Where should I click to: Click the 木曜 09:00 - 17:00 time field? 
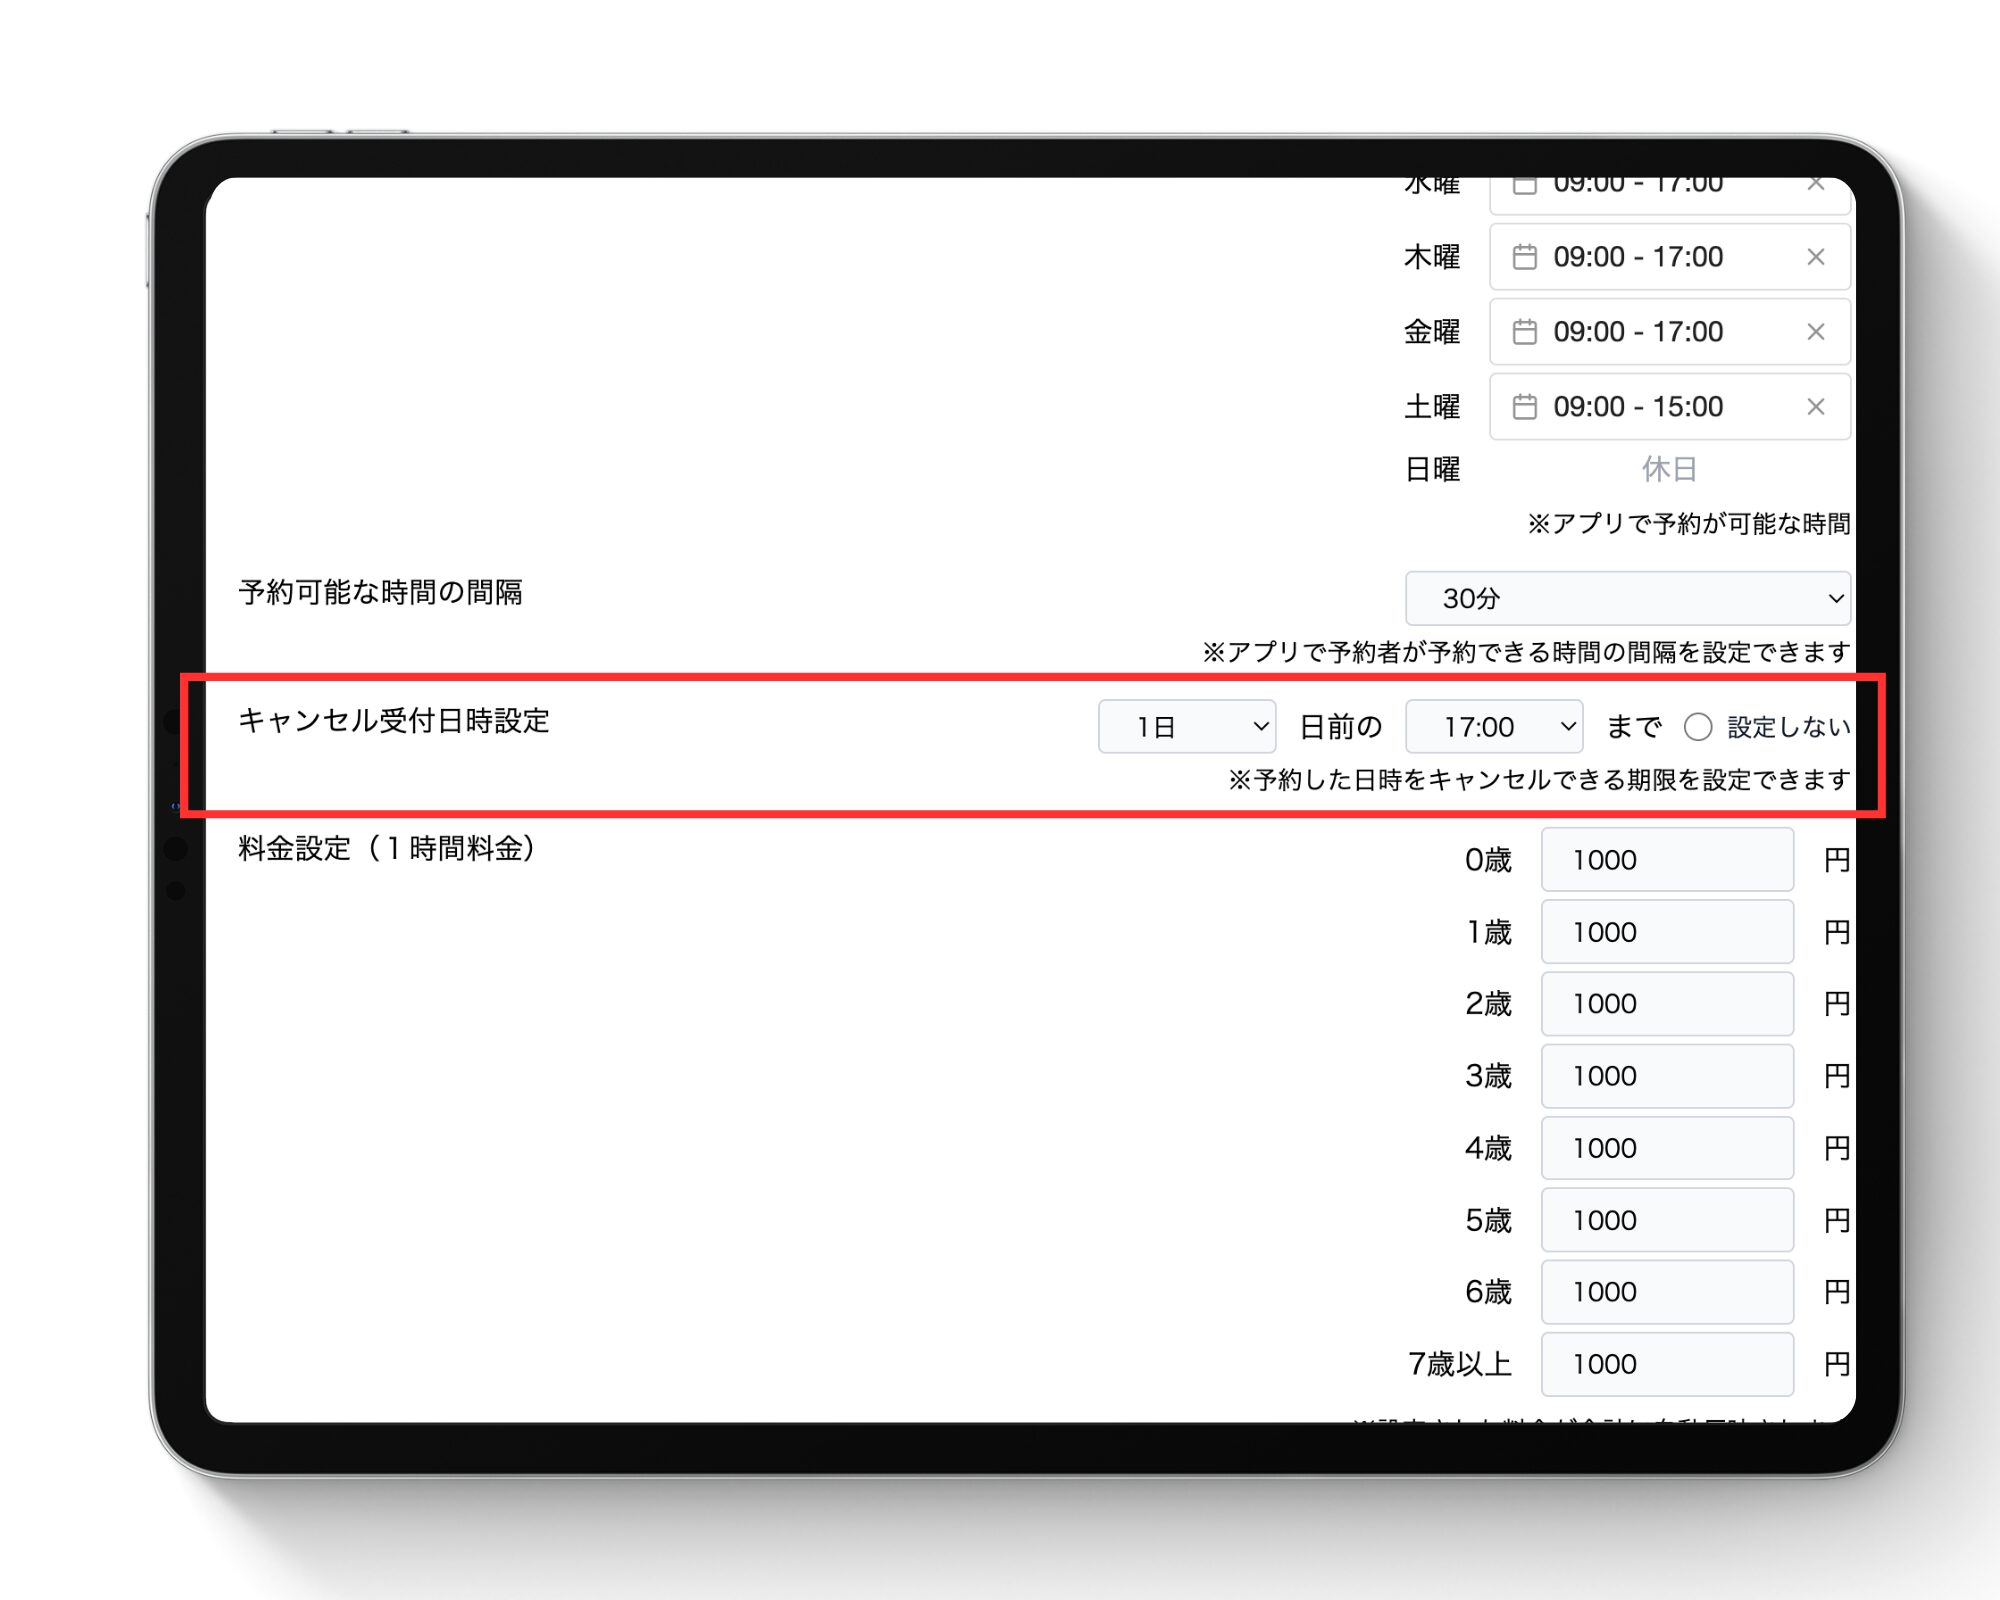tap(1640, 257)
